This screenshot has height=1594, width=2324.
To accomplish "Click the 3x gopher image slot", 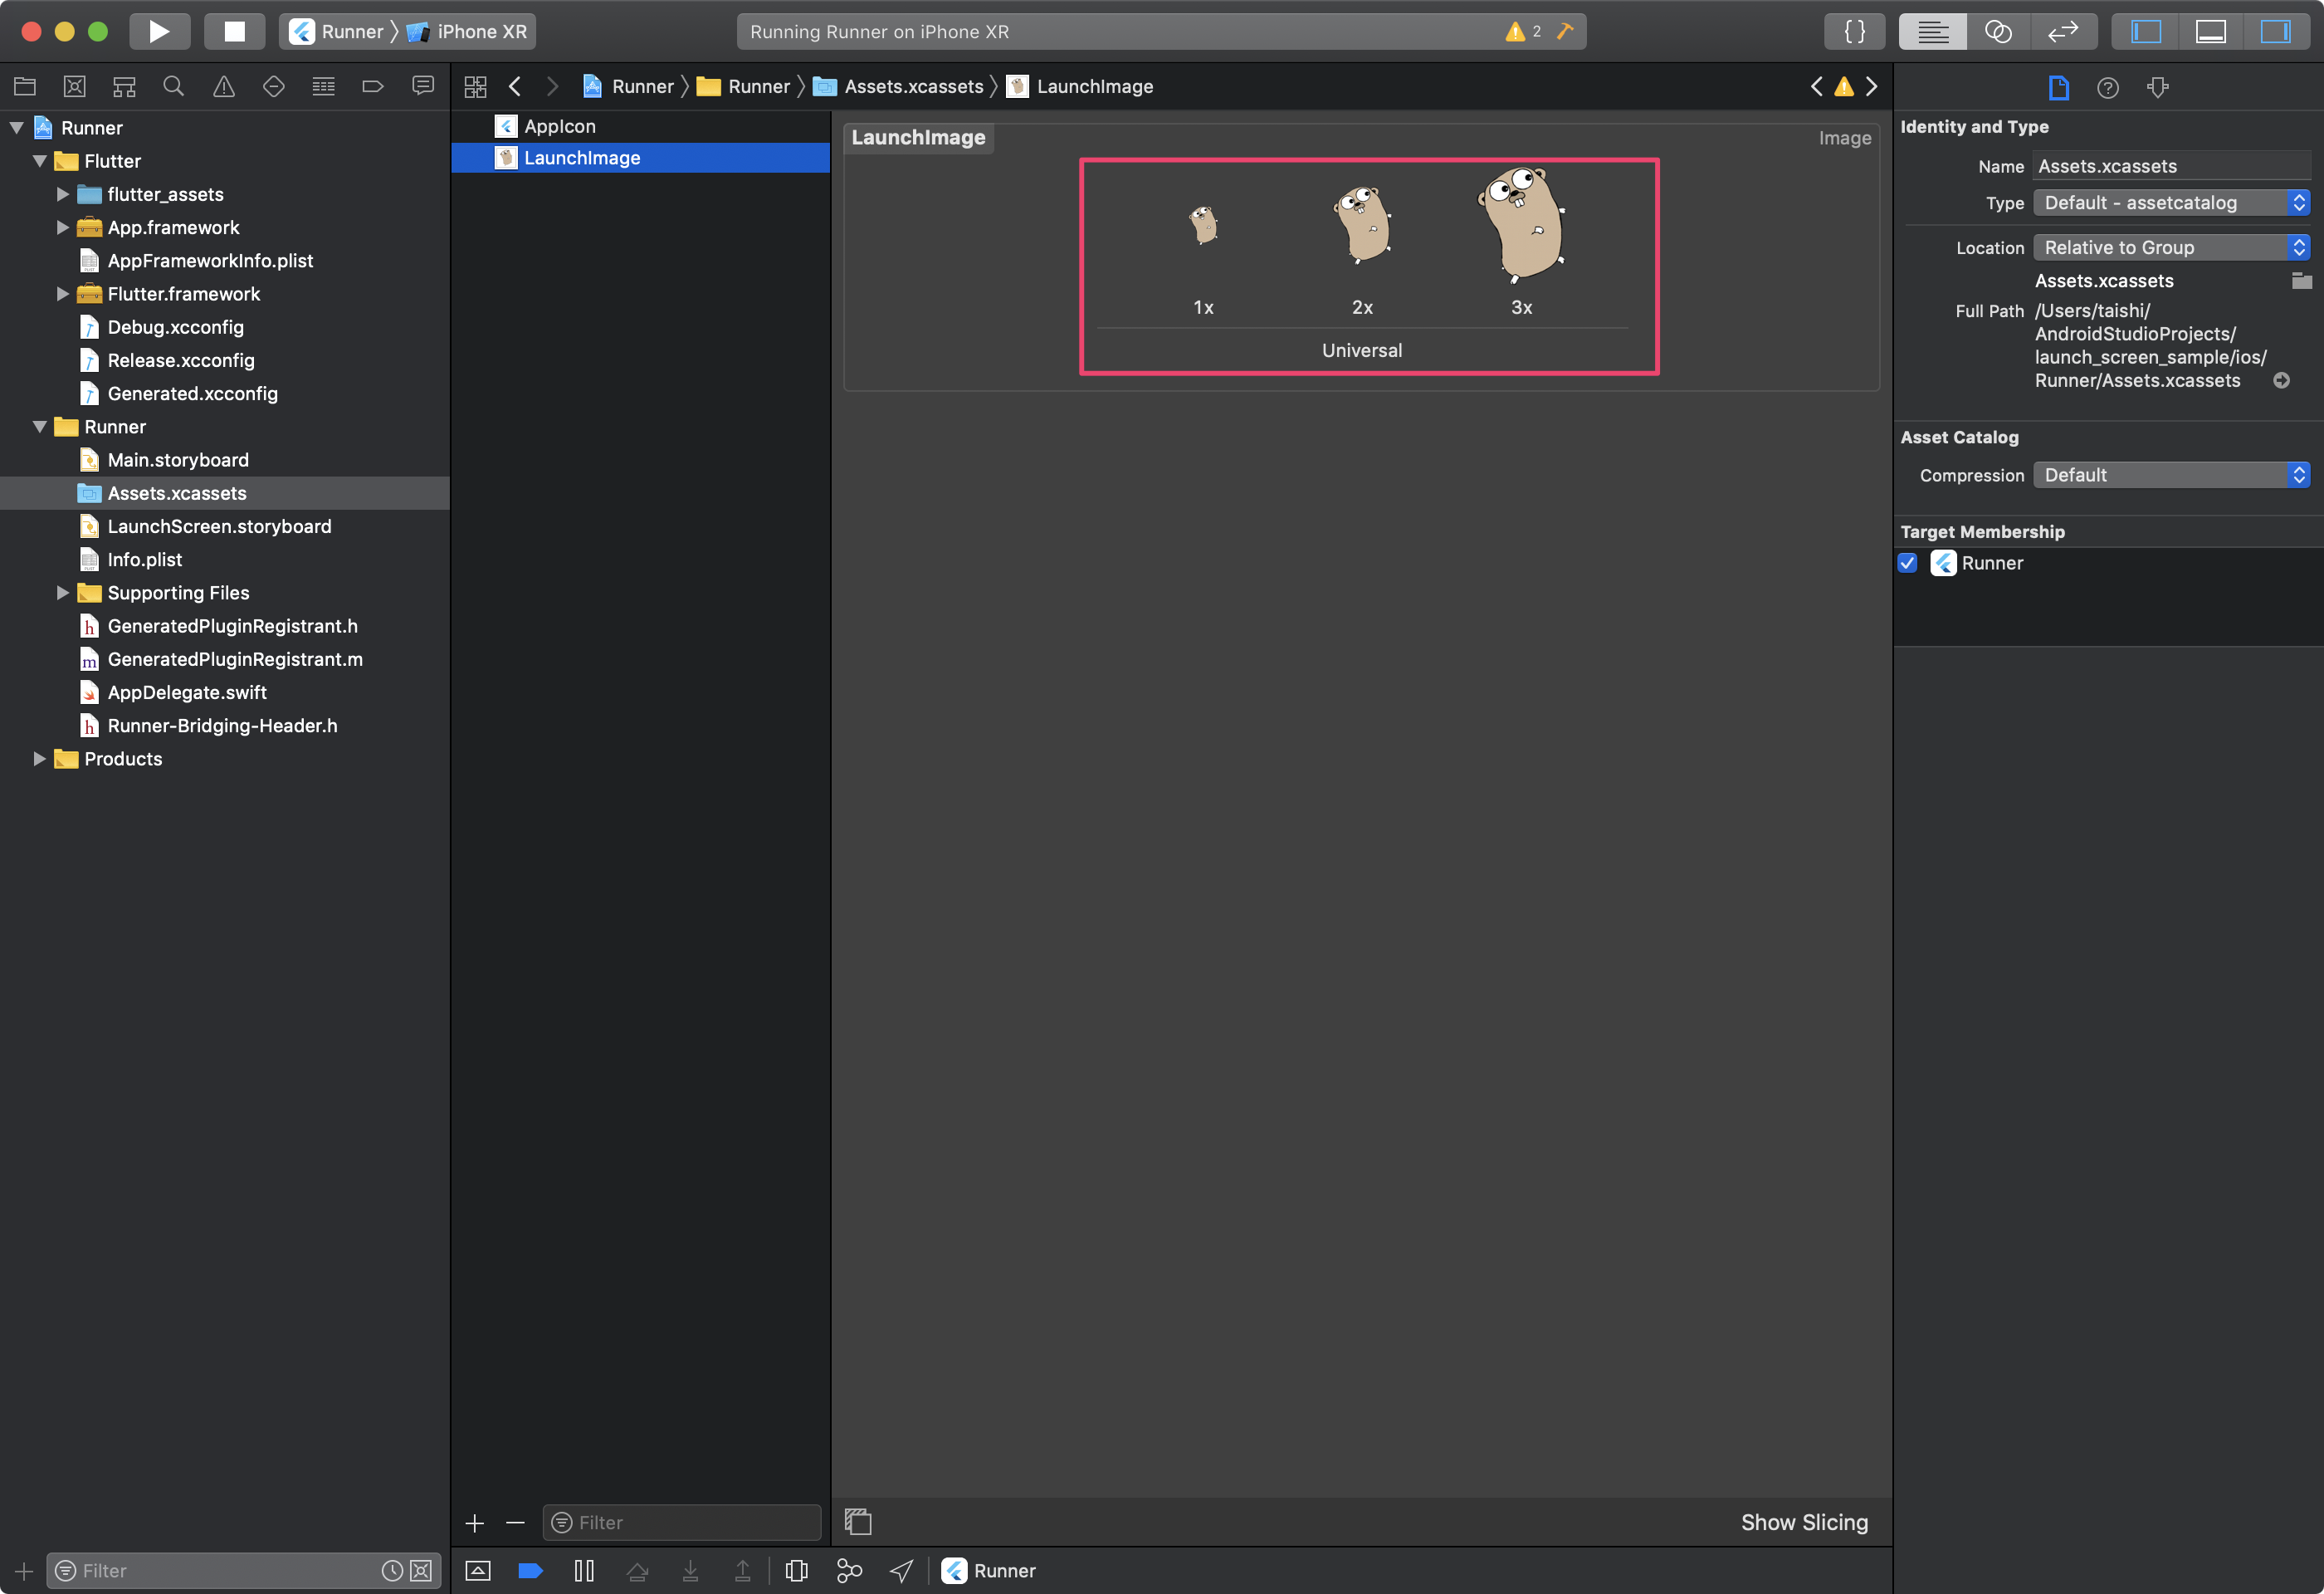I will [1521, 225].
